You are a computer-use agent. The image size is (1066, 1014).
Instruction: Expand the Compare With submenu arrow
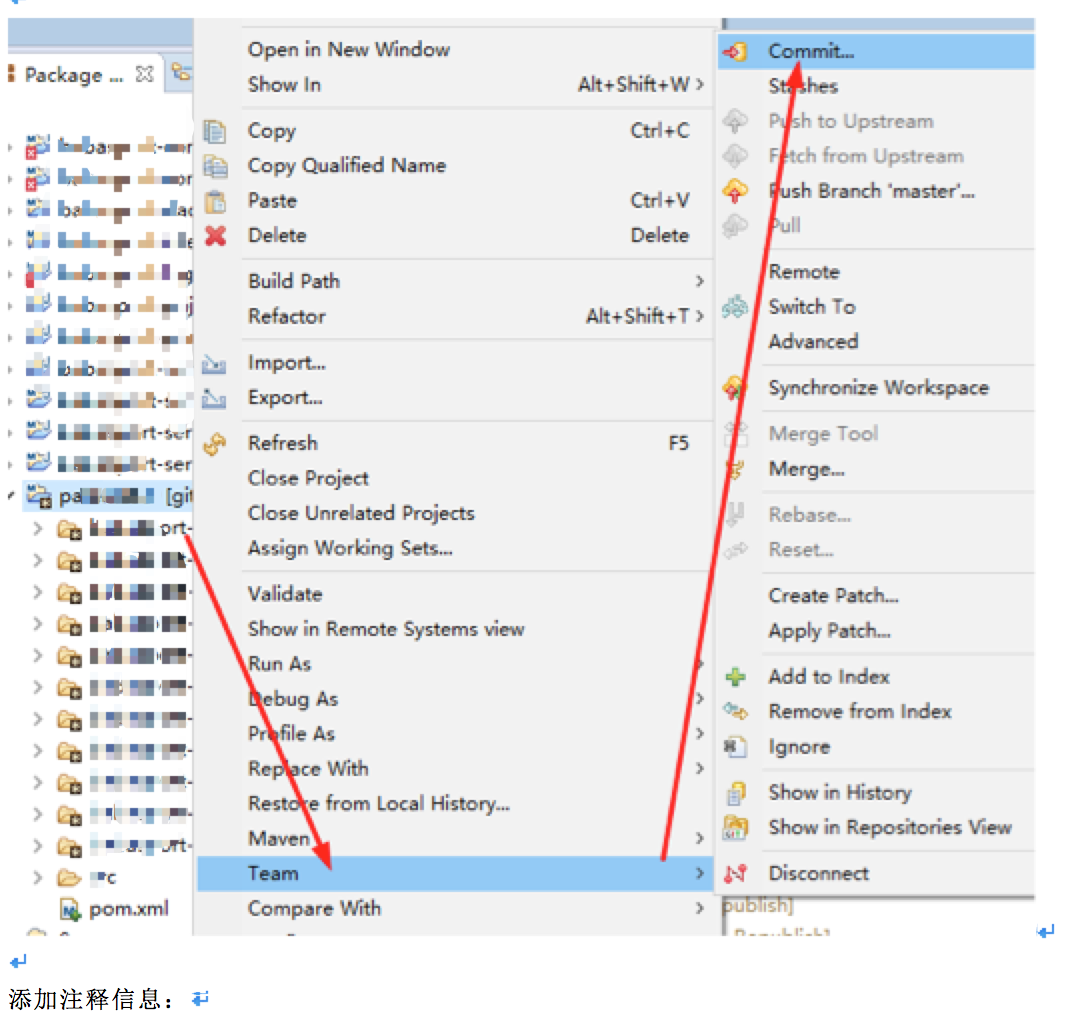click(x=699, y=909)
